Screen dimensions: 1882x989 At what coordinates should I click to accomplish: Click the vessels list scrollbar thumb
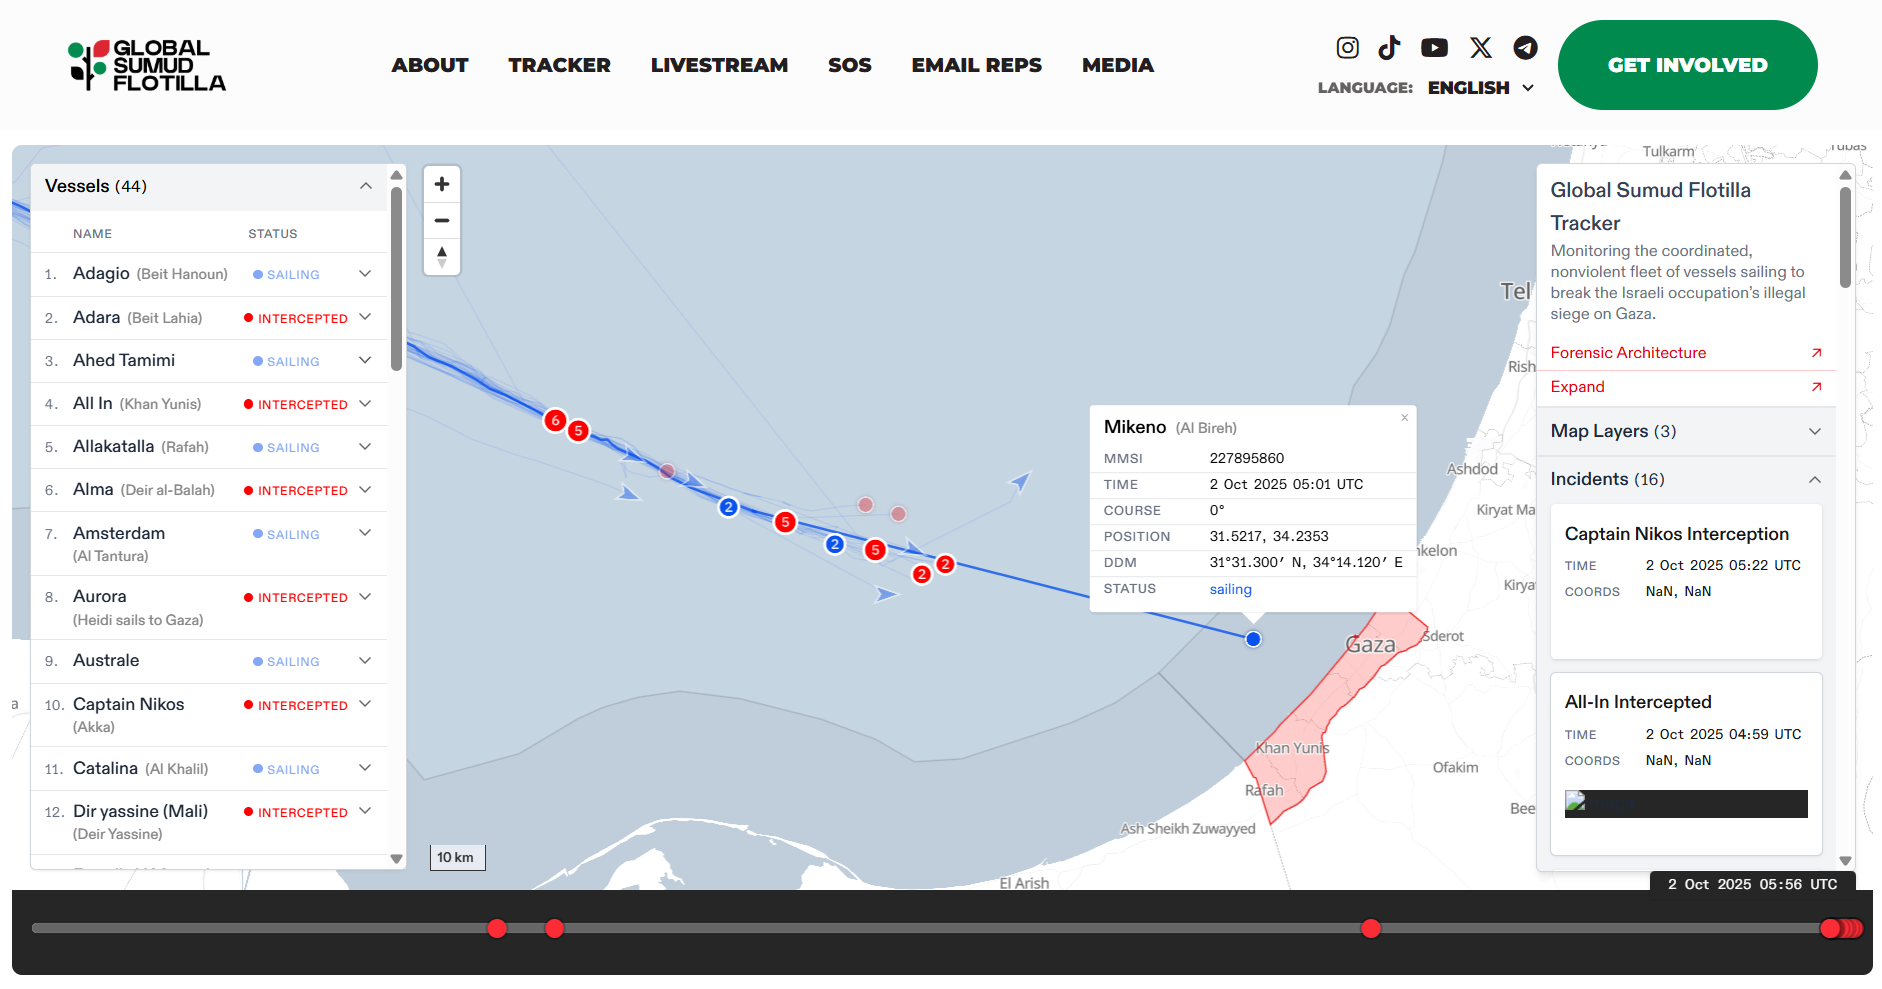pyautogui.click(x=396, y=279)
